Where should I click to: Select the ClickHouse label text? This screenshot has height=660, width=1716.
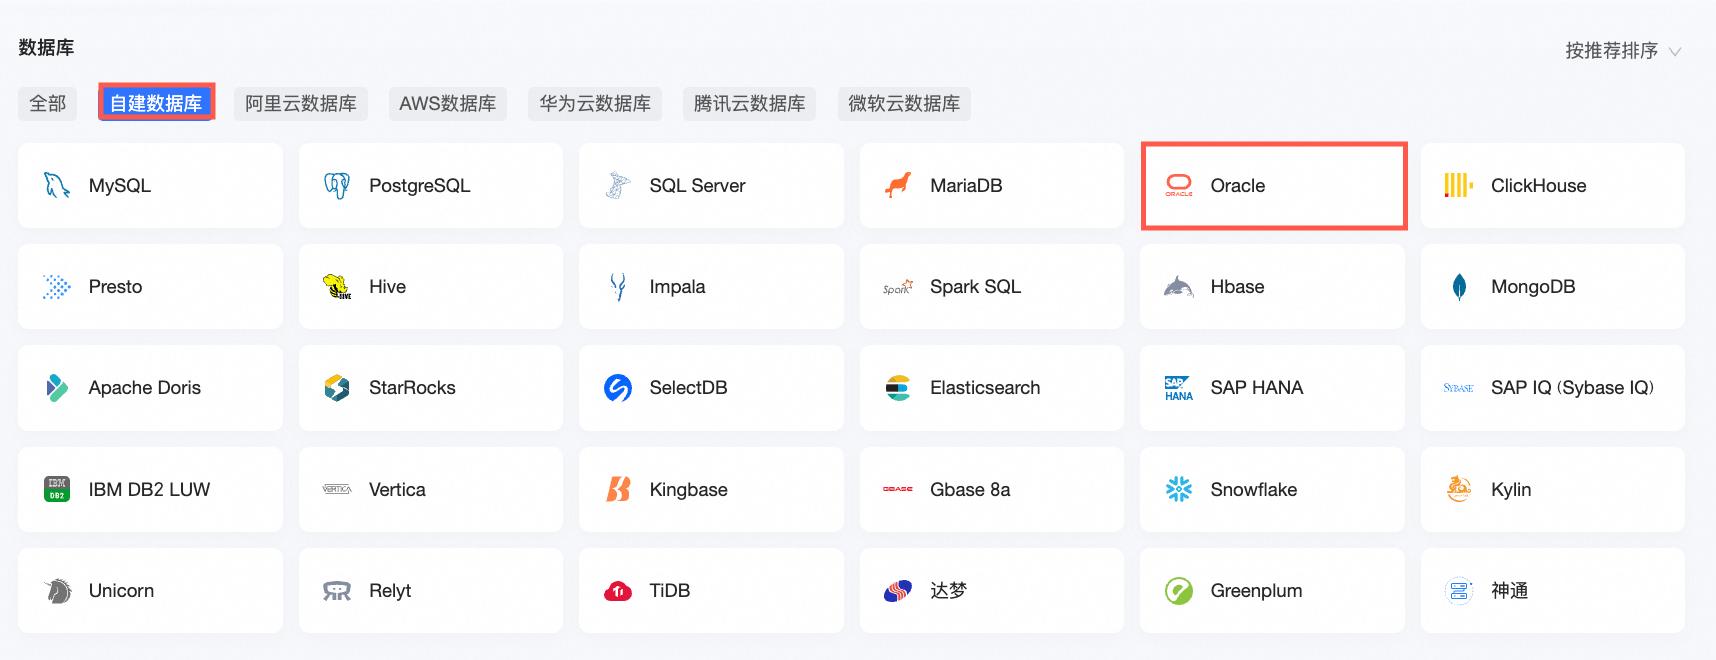coord(1539,185)
